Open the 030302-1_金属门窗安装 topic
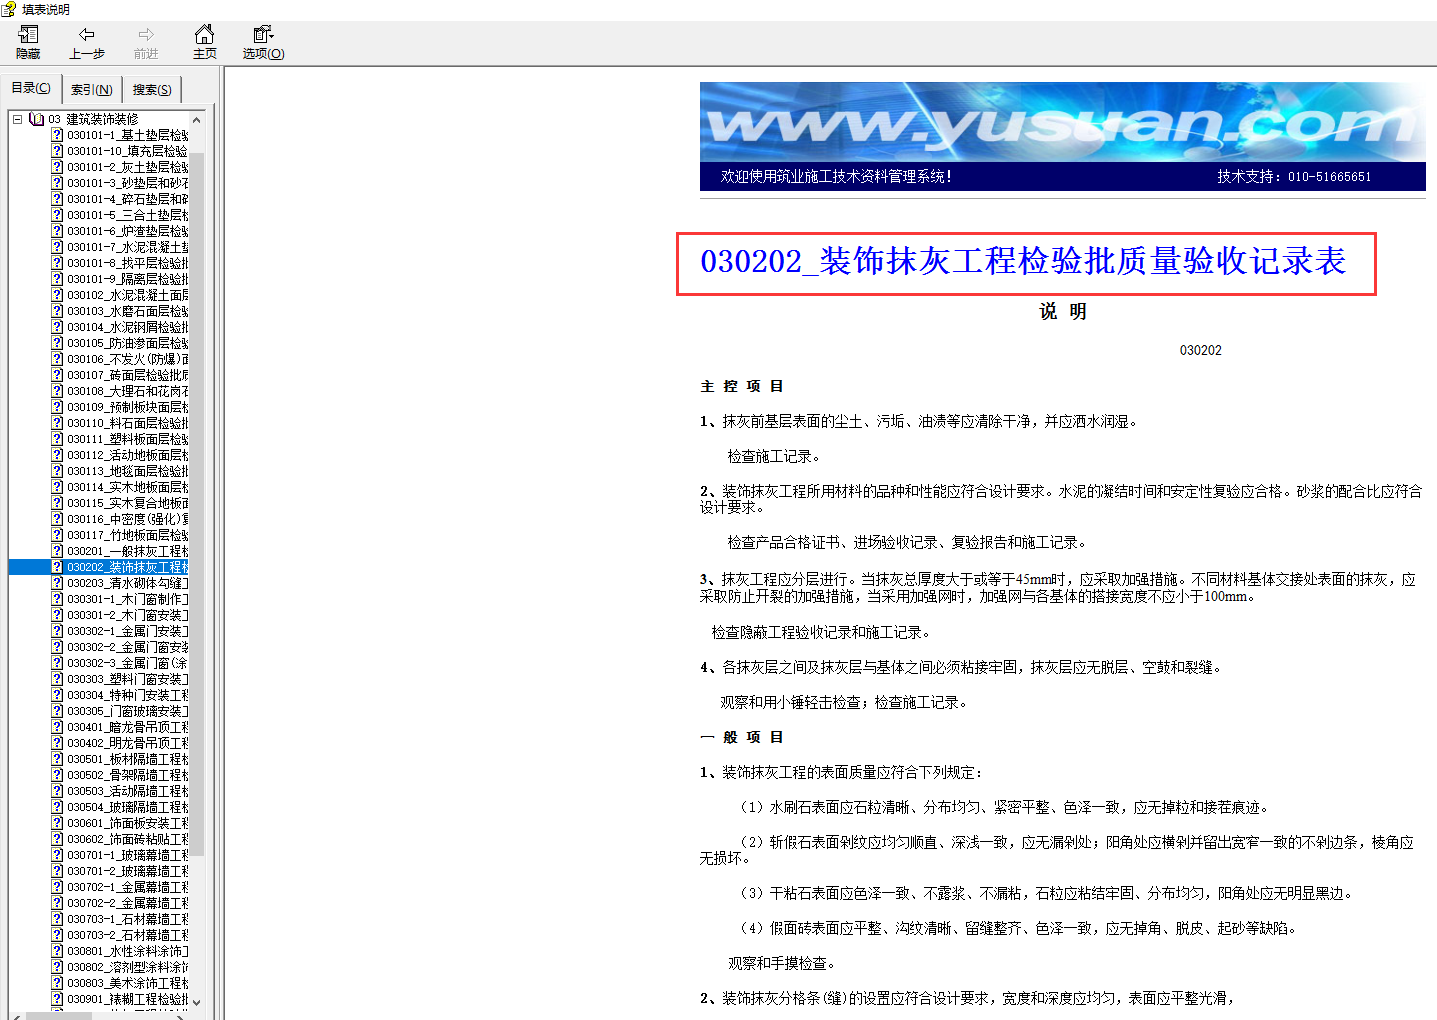The image size is (1437, 1020). click(x=127, y=631)
